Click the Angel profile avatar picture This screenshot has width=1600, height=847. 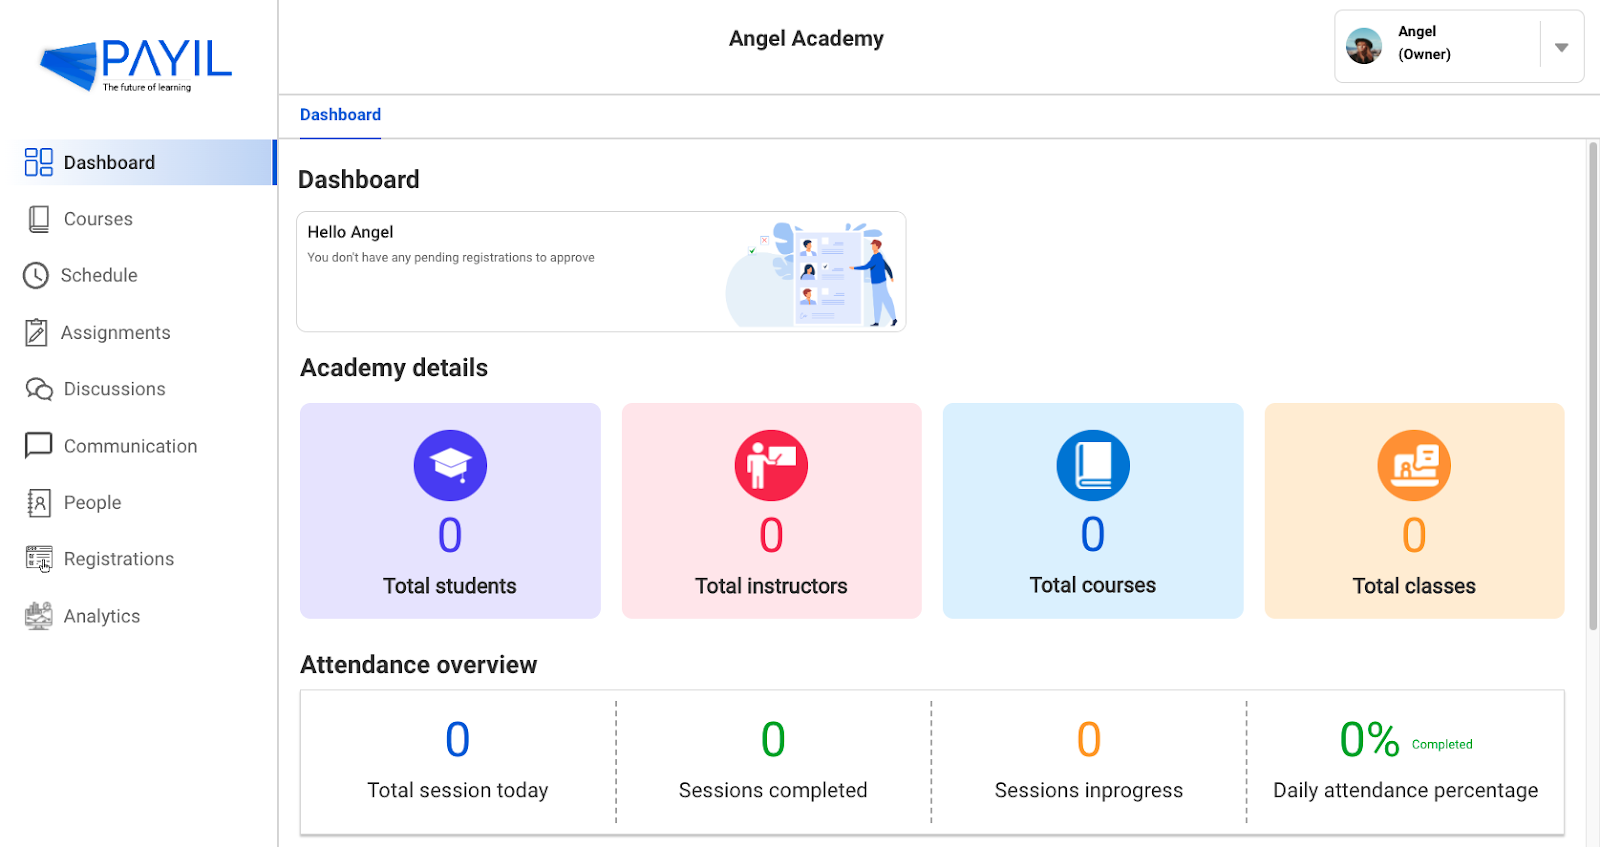1364,46
